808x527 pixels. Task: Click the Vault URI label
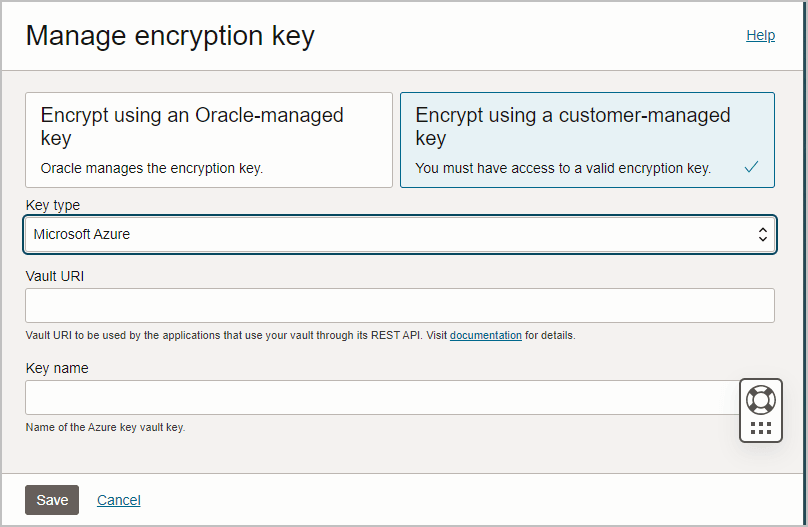pos(54,276)
